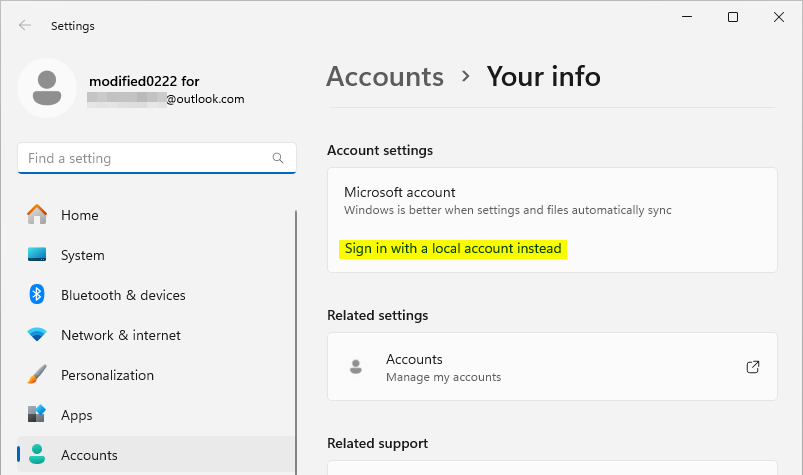This screenshot has height=475, width=803.
Task: Open Network & internet settings
Action: pos(156,335)
